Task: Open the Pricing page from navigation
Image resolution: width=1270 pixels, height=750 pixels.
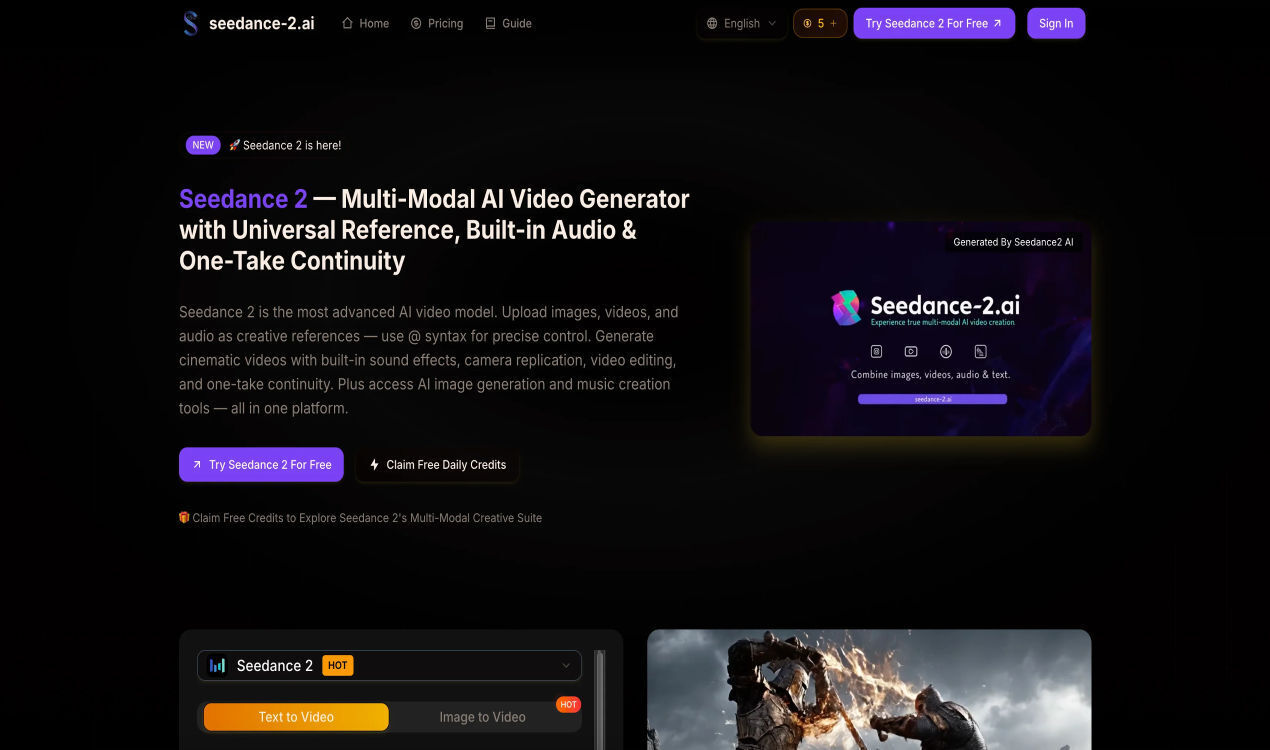Action: 445,23
